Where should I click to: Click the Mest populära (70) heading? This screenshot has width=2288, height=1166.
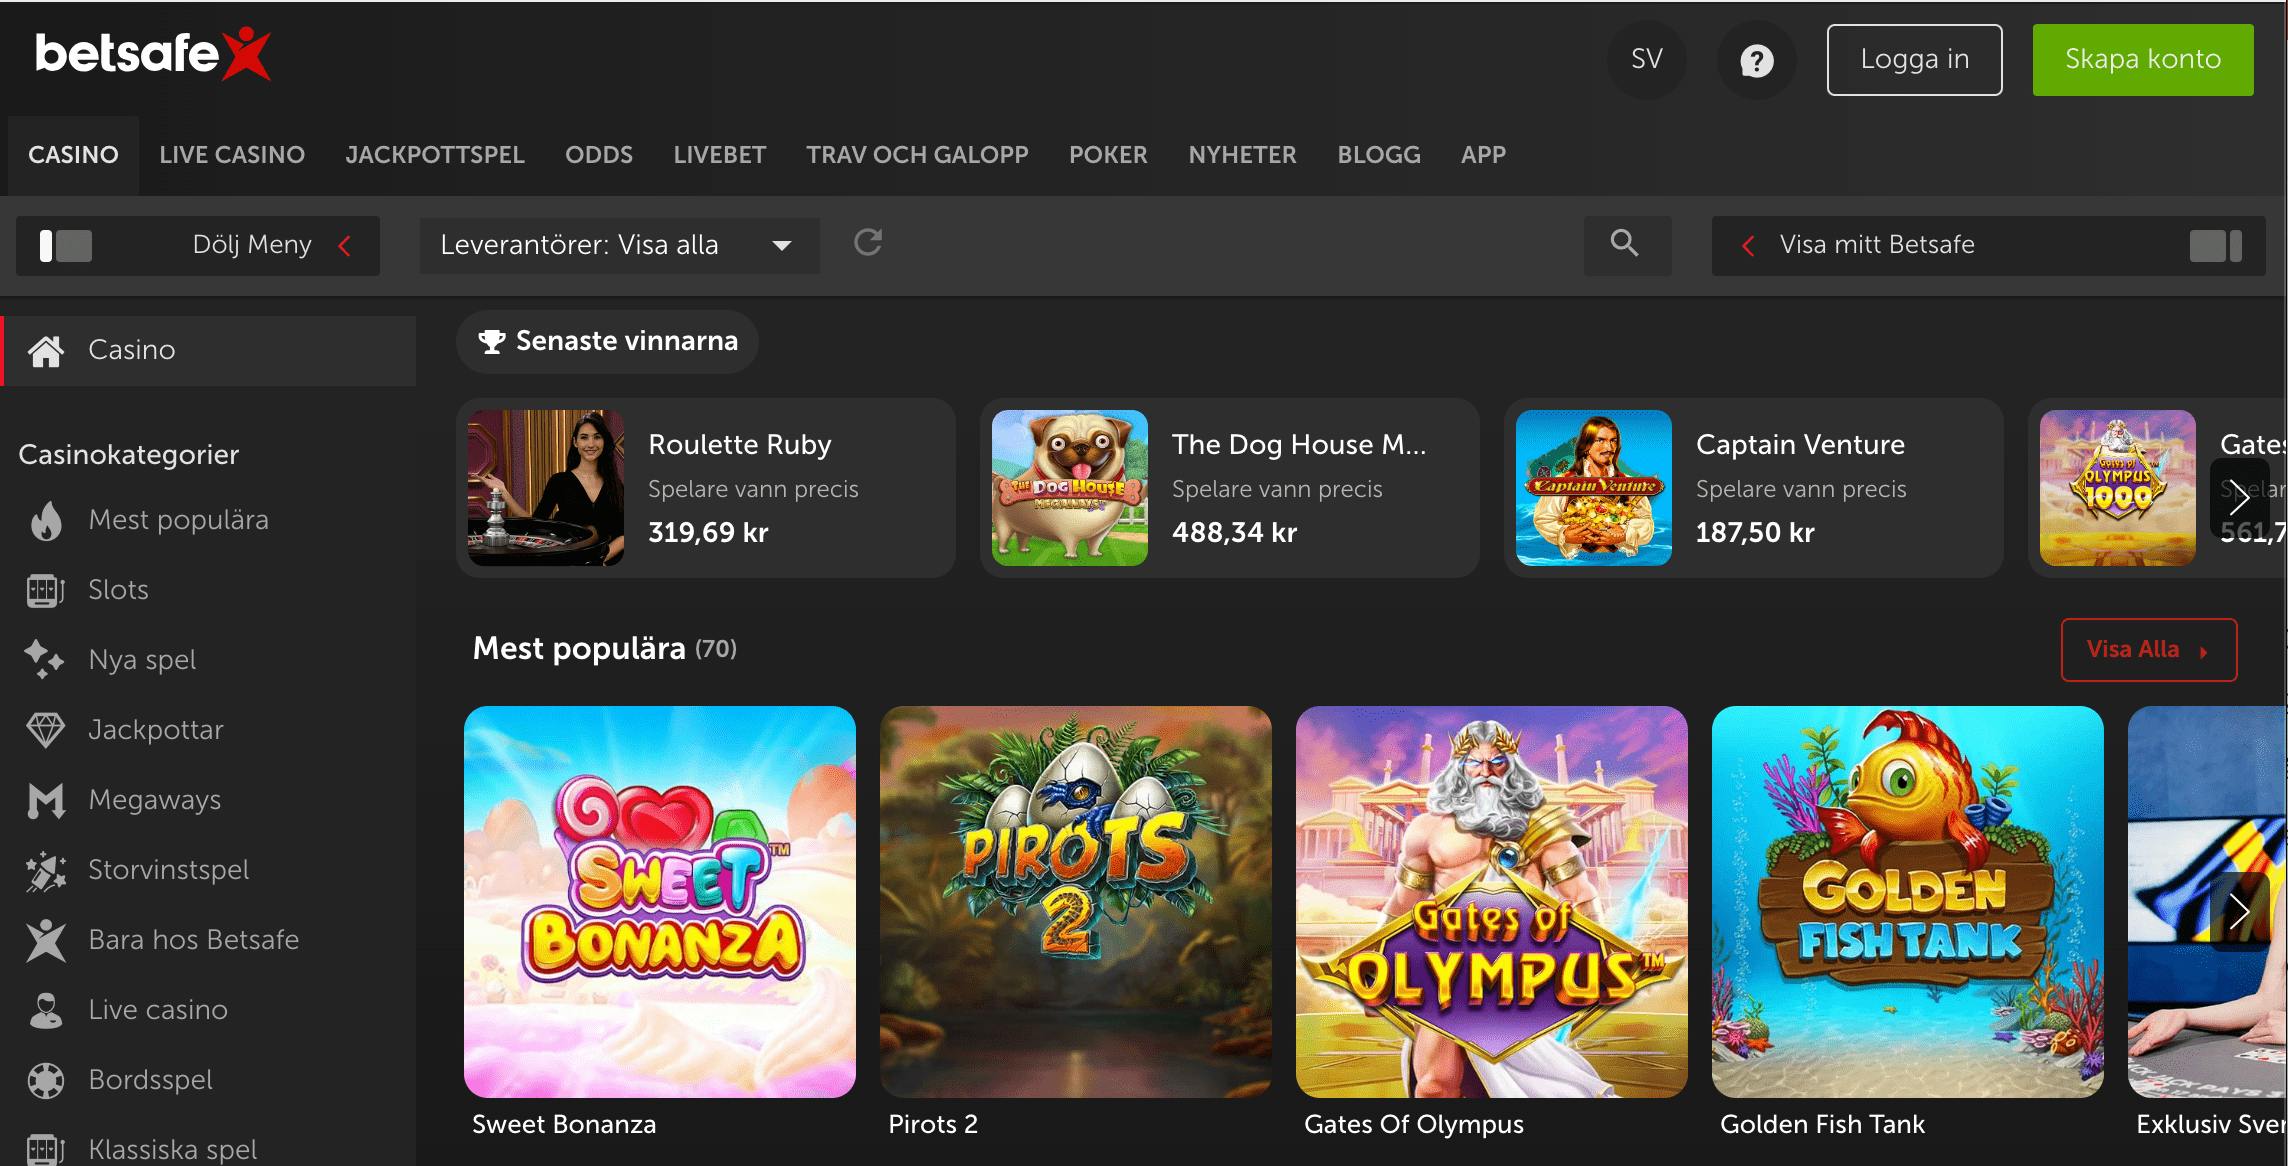pyautogui.click(x=604, y=649)
